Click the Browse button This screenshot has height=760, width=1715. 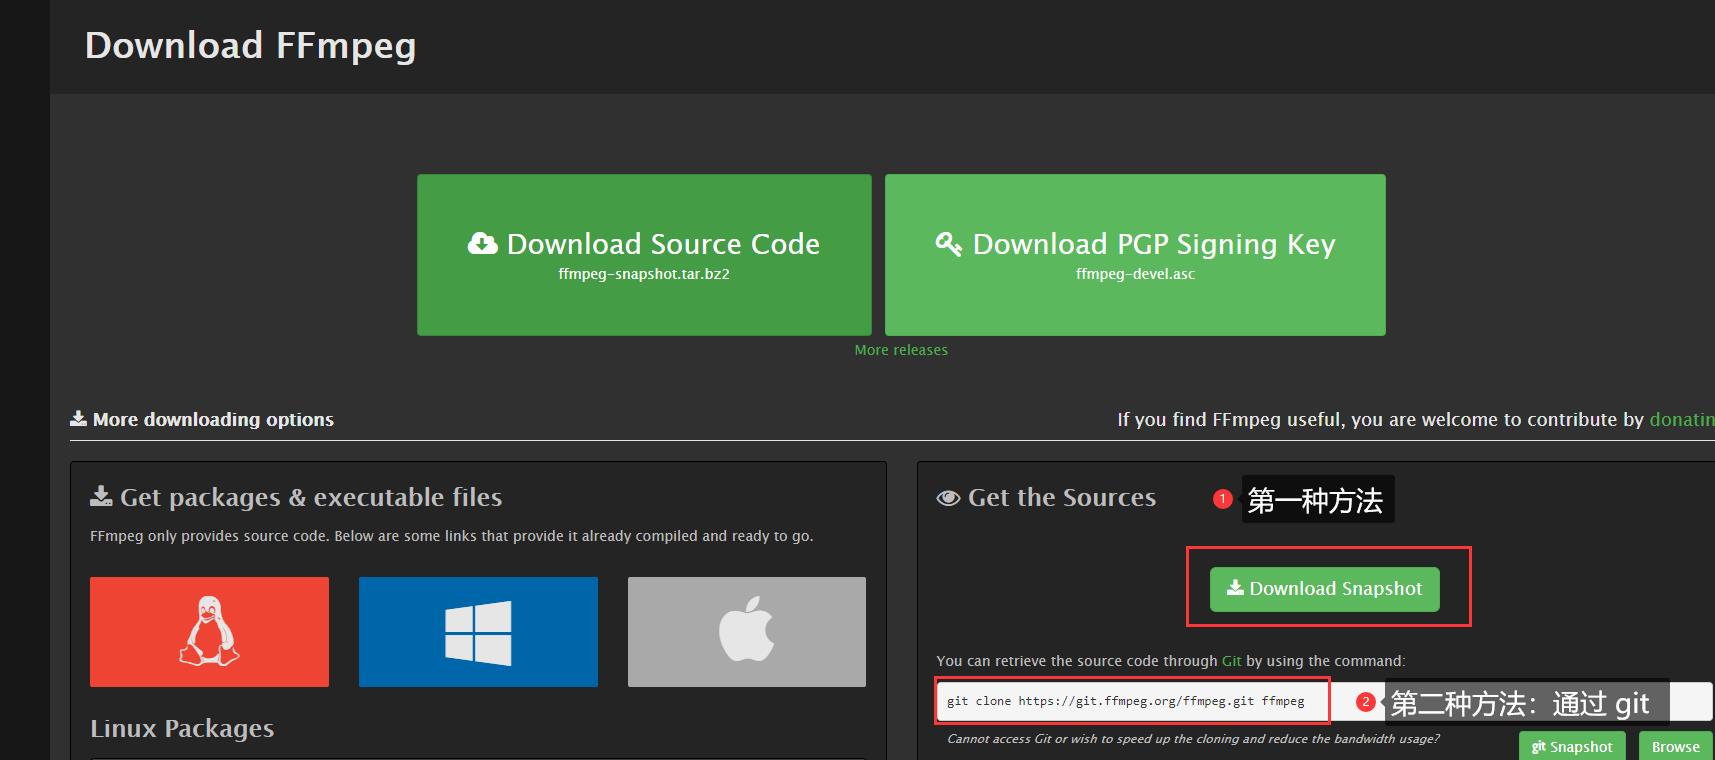(x=1676, y=746)
